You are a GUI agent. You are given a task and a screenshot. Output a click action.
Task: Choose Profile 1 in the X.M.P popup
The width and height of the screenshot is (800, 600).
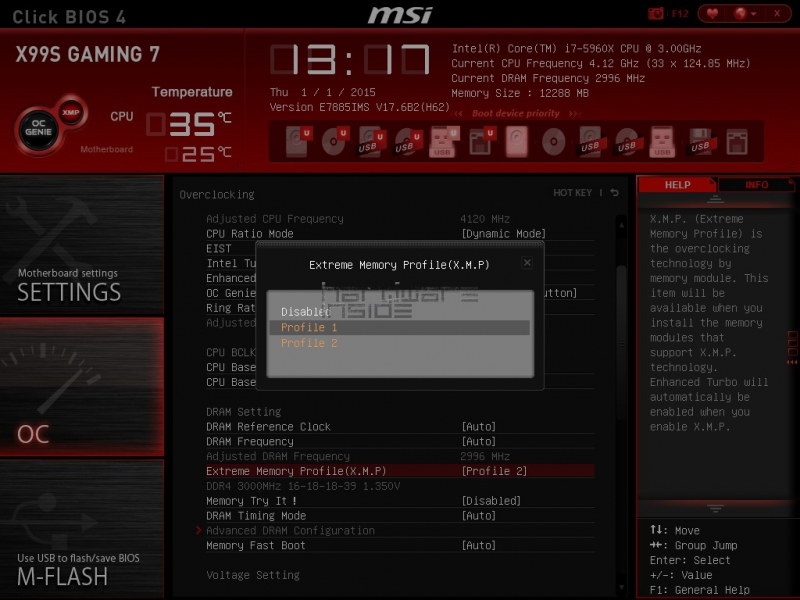(x=399, y=327)
